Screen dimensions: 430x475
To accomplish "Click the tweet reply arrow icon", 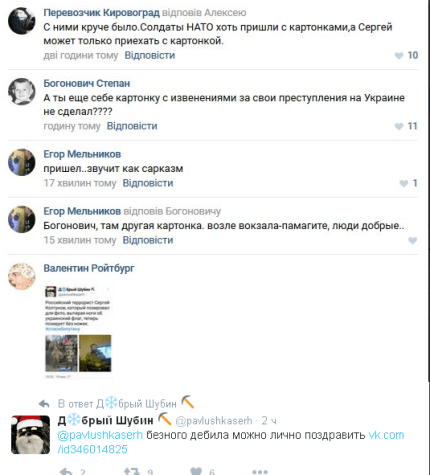I will pos(66,471).
